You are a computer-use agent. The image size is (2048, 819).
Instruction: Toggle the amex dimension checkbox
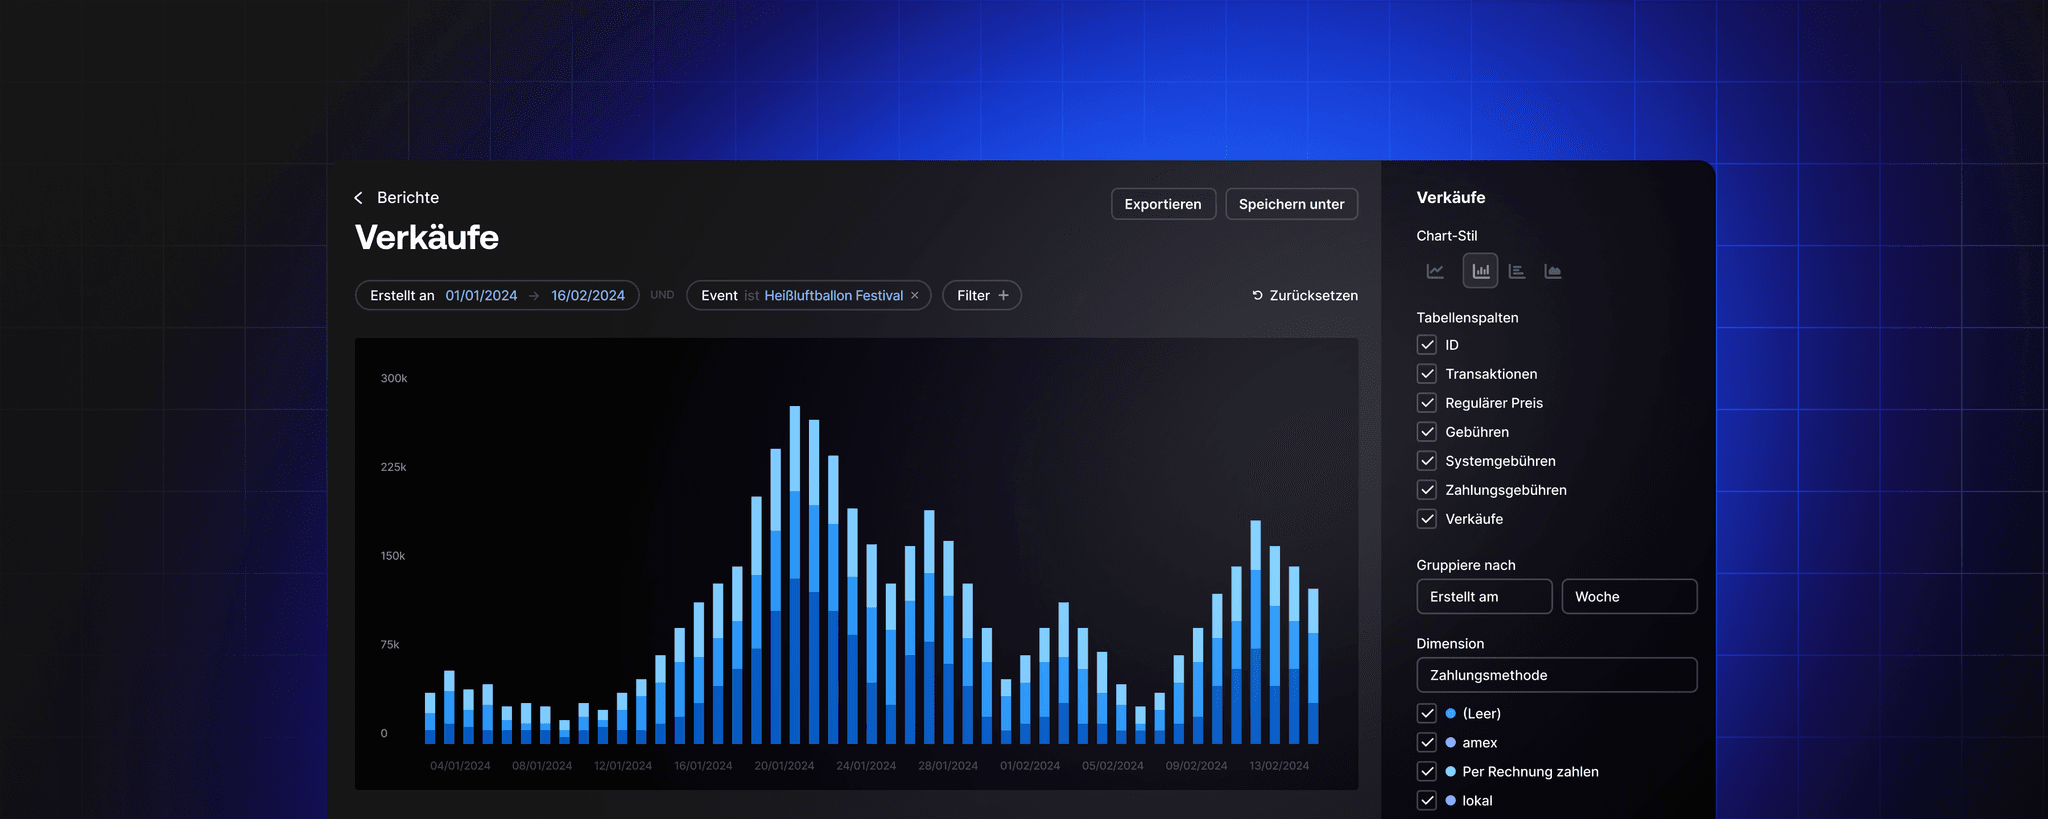(1427, 743)
